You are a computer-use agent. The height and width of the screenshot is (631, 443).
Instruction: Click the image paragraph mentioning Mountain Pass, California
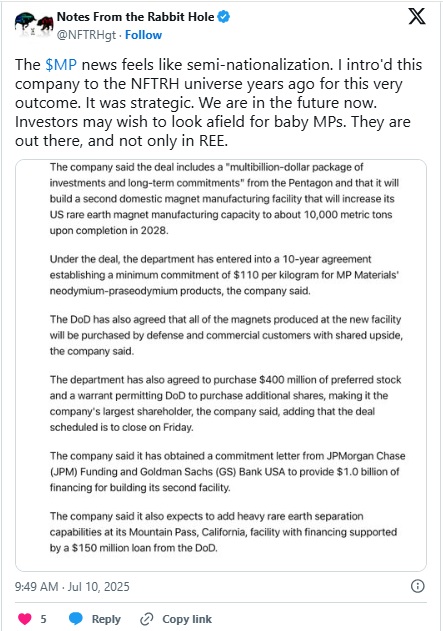pyautogui.click(x=223, y=532)
